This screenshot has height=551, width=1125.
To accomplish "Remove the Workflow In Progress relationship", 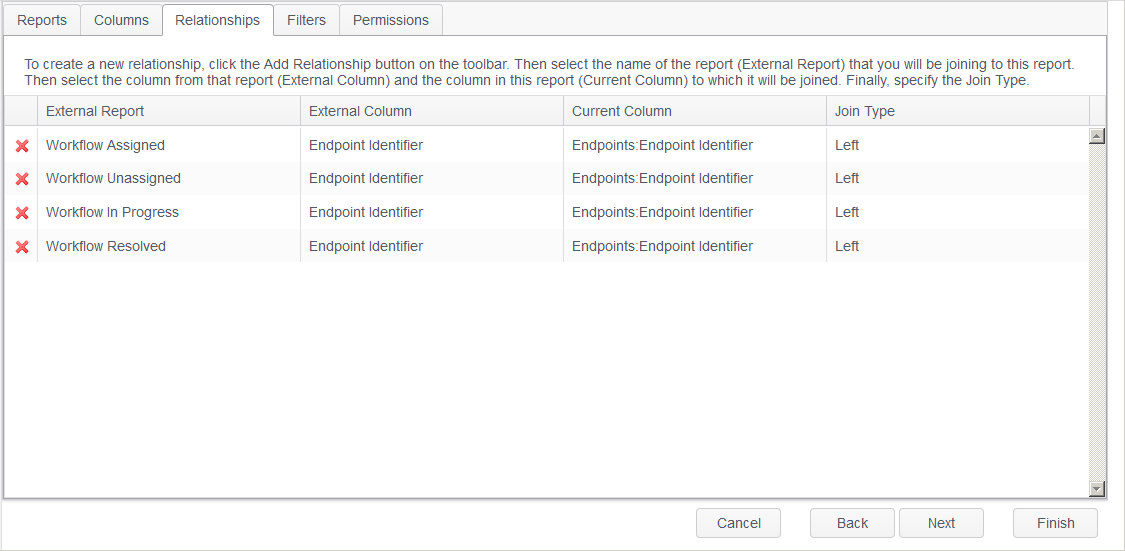I will [x=22, y=213].
